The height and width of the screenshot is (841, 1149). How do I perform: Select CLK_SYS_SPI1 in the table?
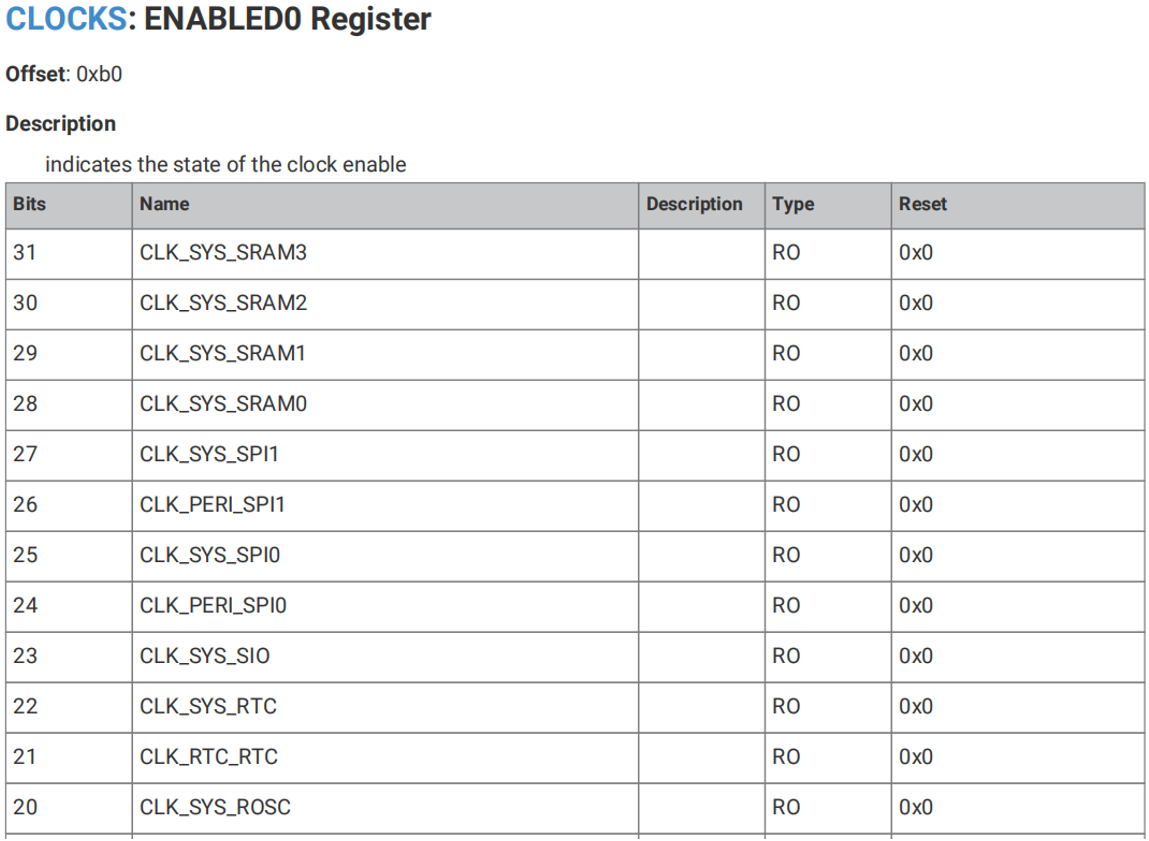click(209, 455)
